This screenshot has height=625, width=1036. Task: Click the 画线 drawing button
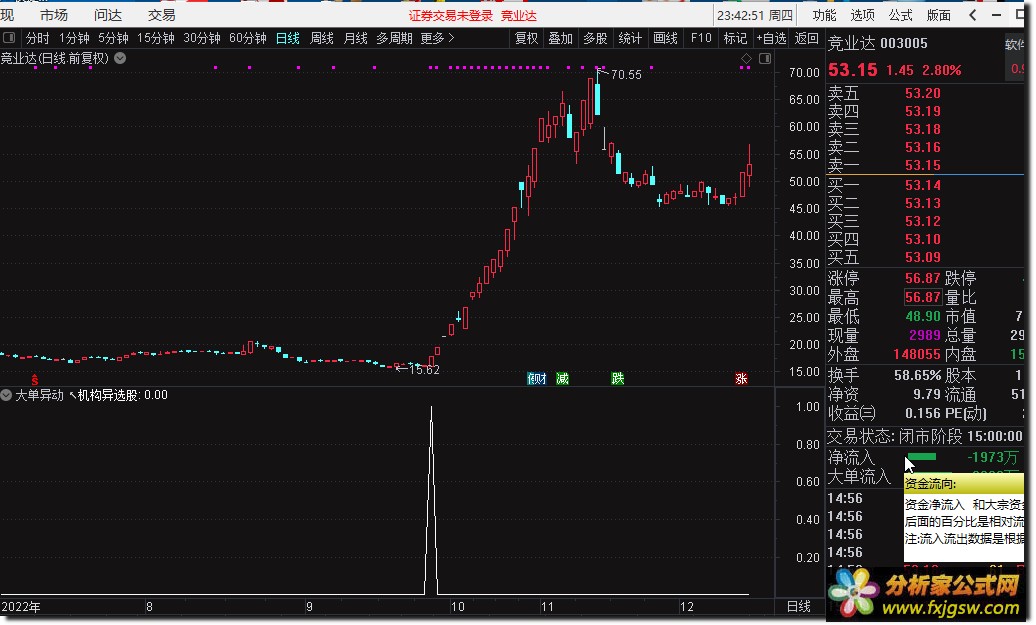[665, 38]
